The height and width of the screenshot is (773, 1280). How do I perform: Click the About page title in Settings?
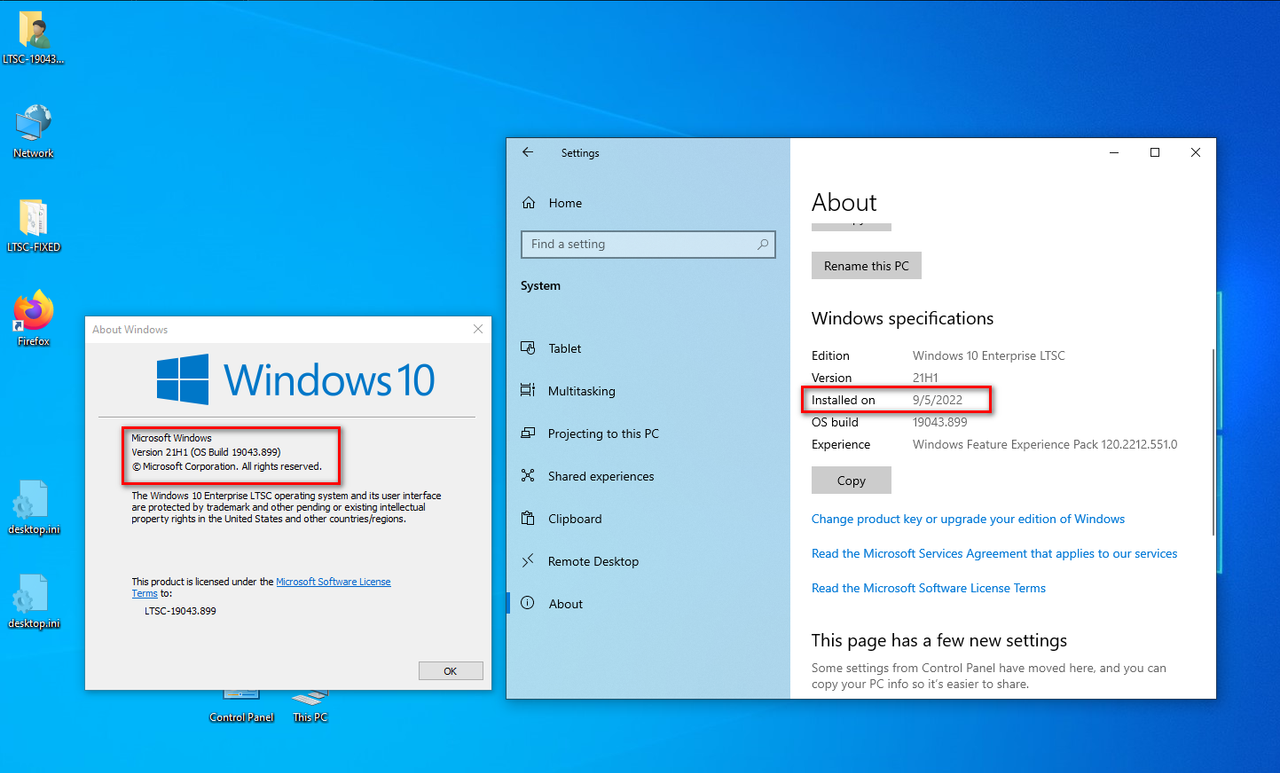pos(844,202)
